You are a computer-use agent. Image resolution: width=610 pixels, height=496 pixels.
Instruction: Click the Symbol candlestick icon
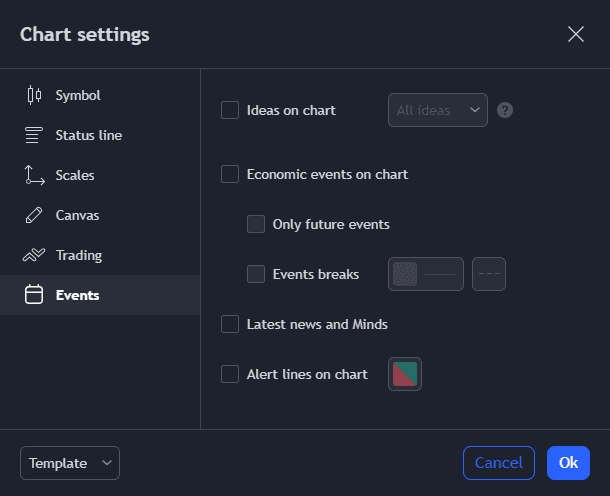(34, 96)
